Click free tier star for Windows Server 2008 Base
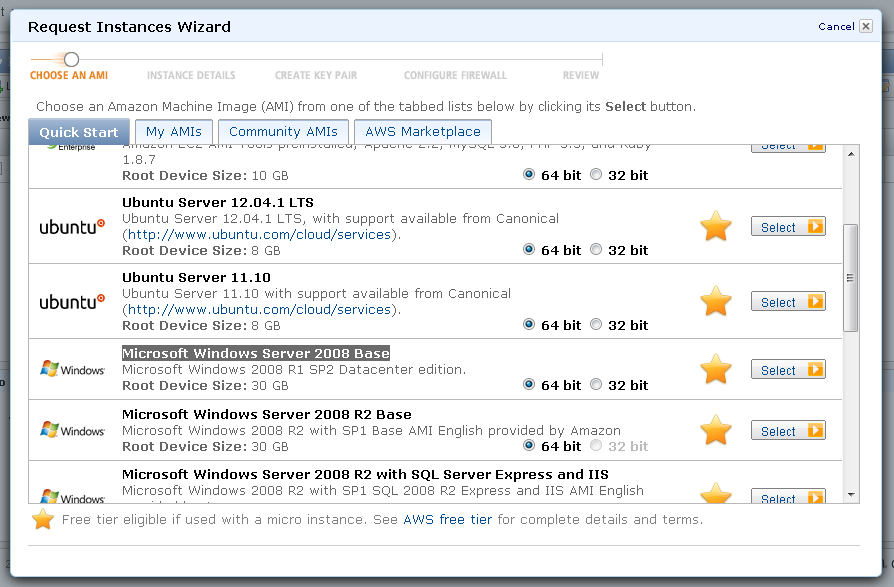 pyautogui.click(x=716, y=369)
